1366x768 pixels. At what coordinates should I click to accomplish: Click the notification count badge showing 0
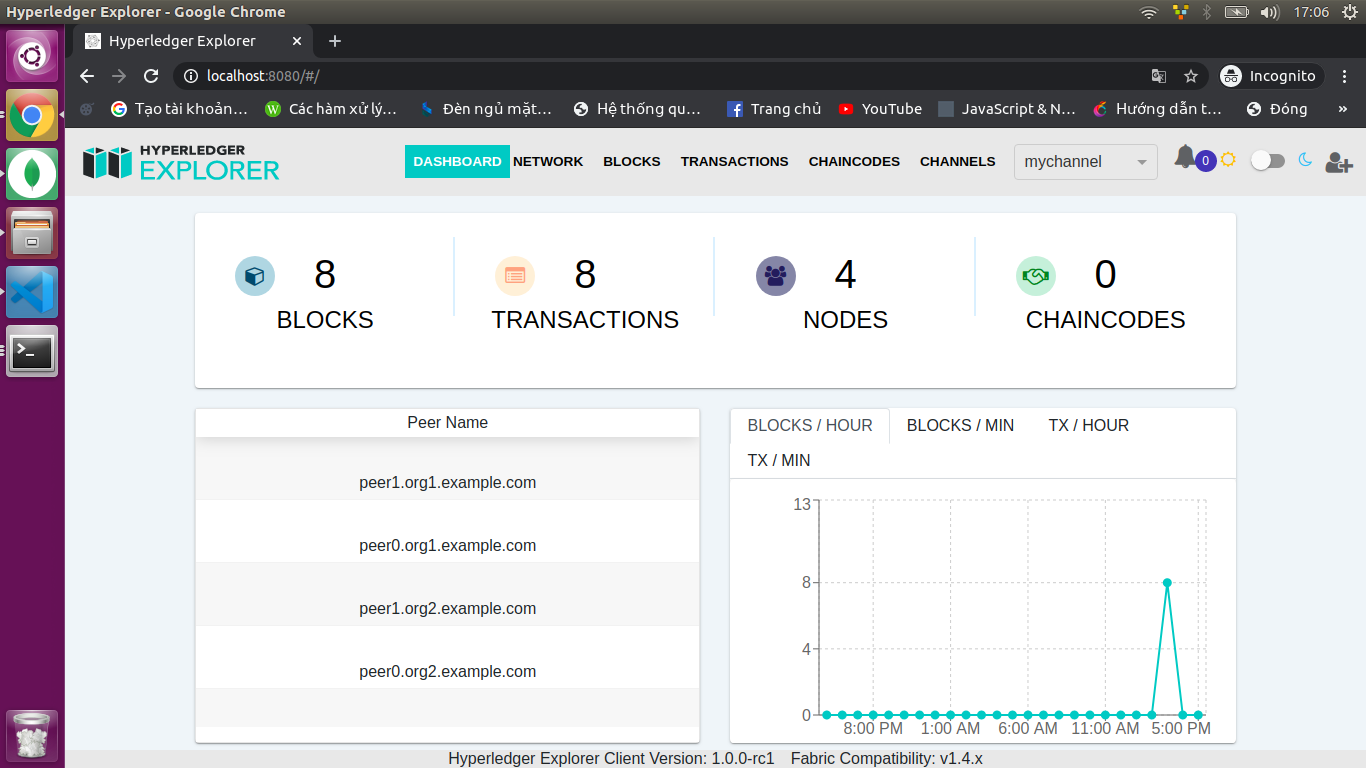pyautogui.click(x=1206, y=161)
